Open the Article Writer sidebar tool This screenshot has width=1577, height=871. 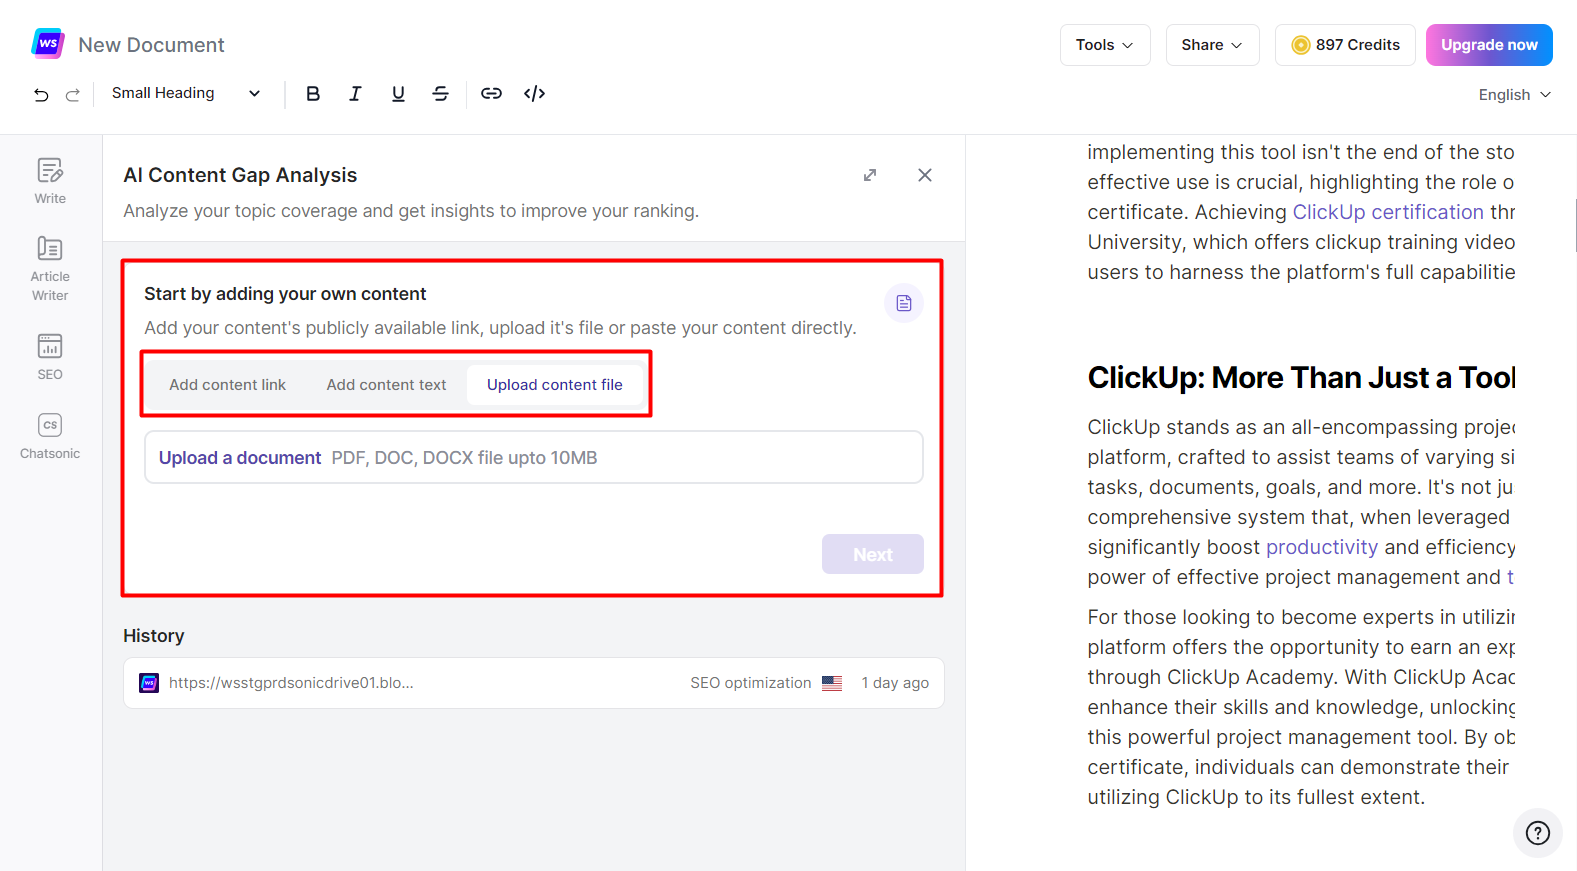click(50, 269)
